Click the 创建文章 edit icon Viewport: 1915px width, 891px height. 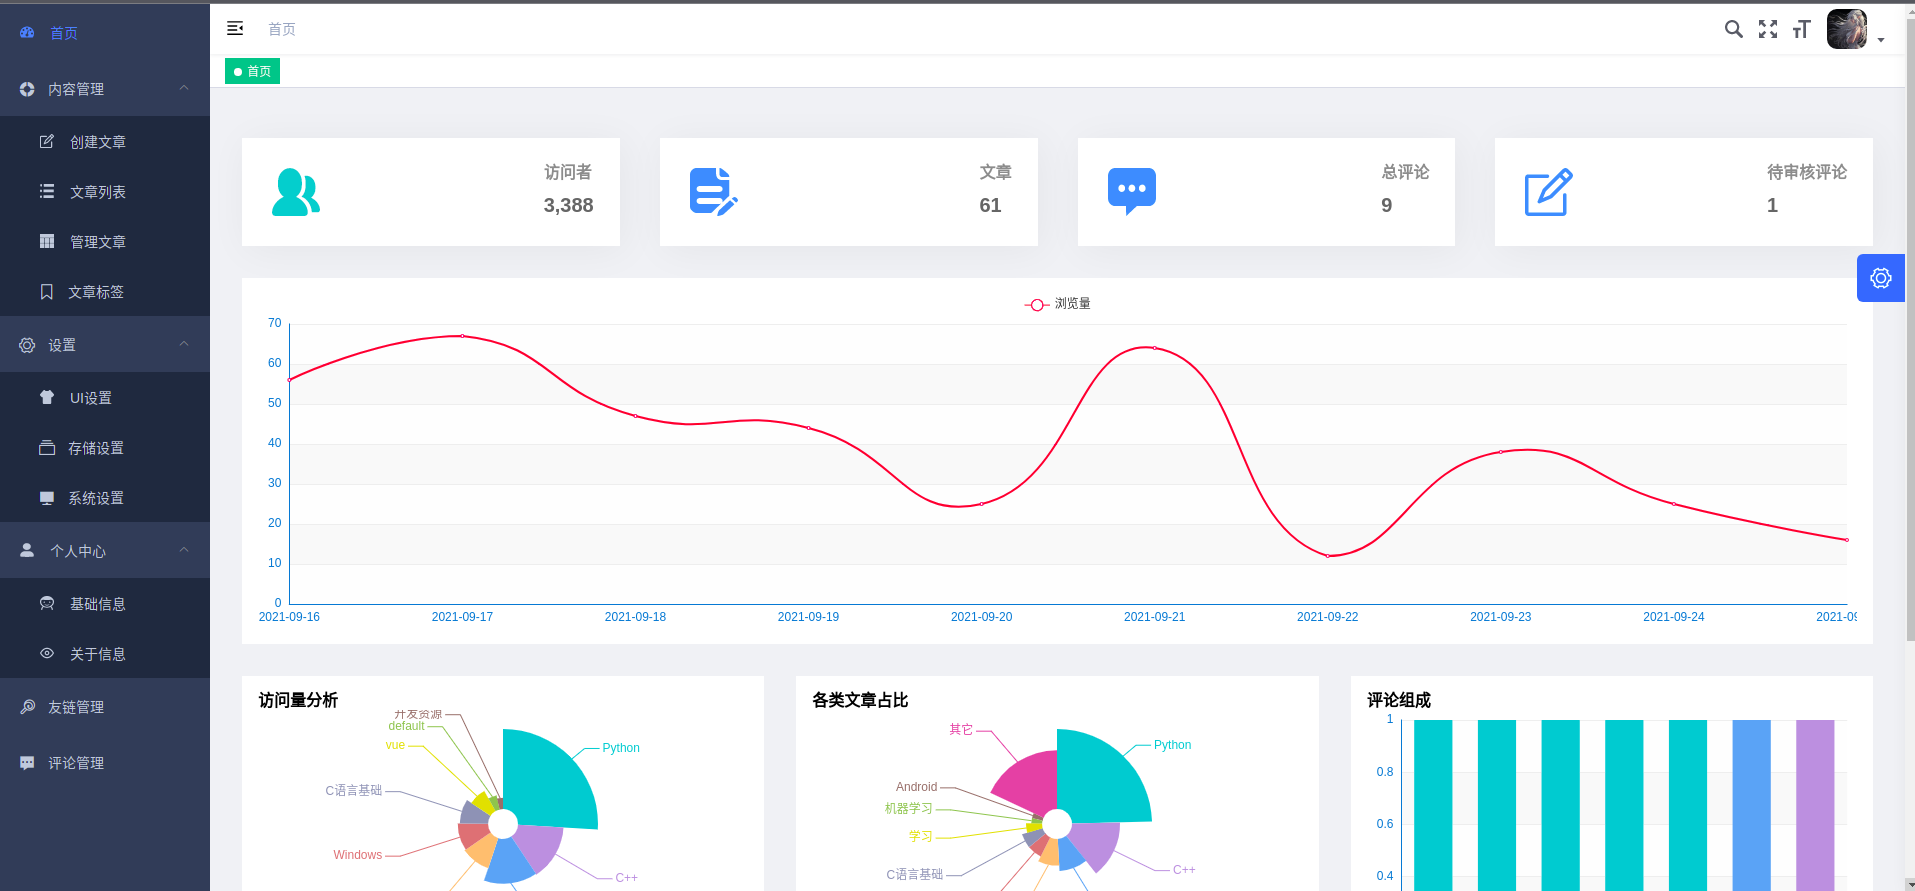coord(47,141)
